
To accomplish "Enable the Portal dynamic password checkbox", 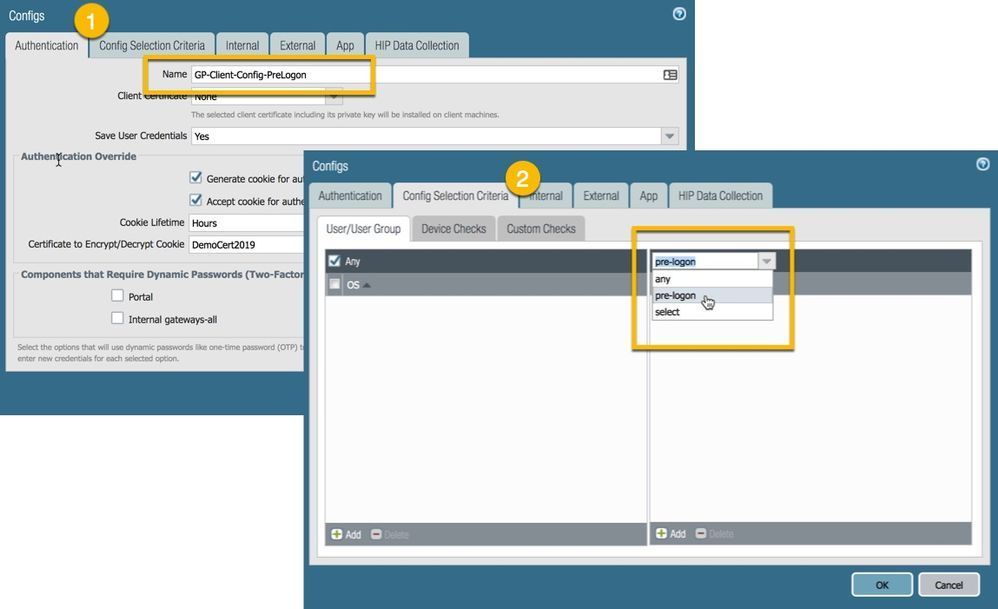I will pyautogui.click(x=118, y=296).
